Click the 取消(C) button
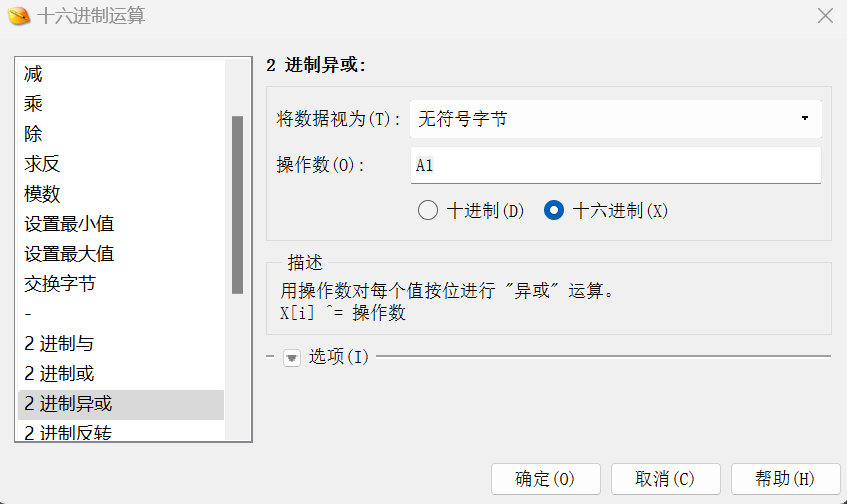Screen dimensions: 847x504 coord(666,479)
